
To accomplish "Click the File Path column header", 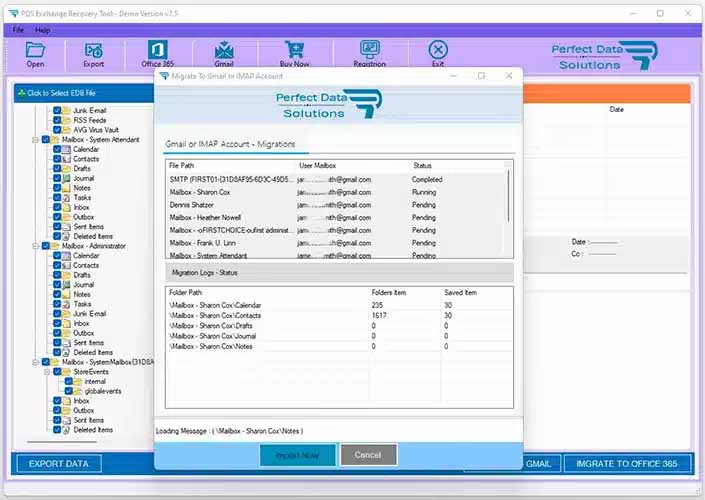I will click(181, 165).
